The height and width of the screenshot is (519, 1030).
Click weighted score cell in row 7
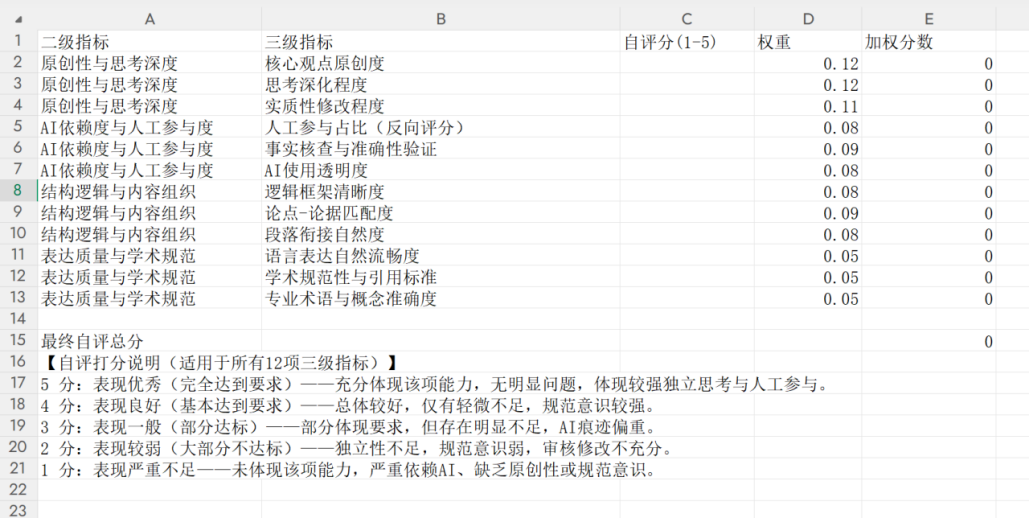click(x=929, y=170)
